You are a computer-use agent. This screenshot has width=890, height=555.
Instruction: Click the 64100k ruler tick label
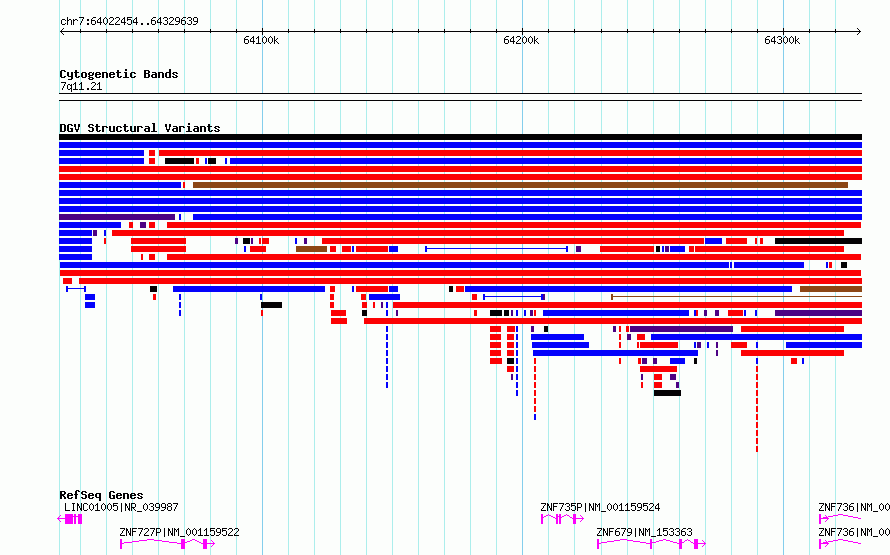point(261,40)
